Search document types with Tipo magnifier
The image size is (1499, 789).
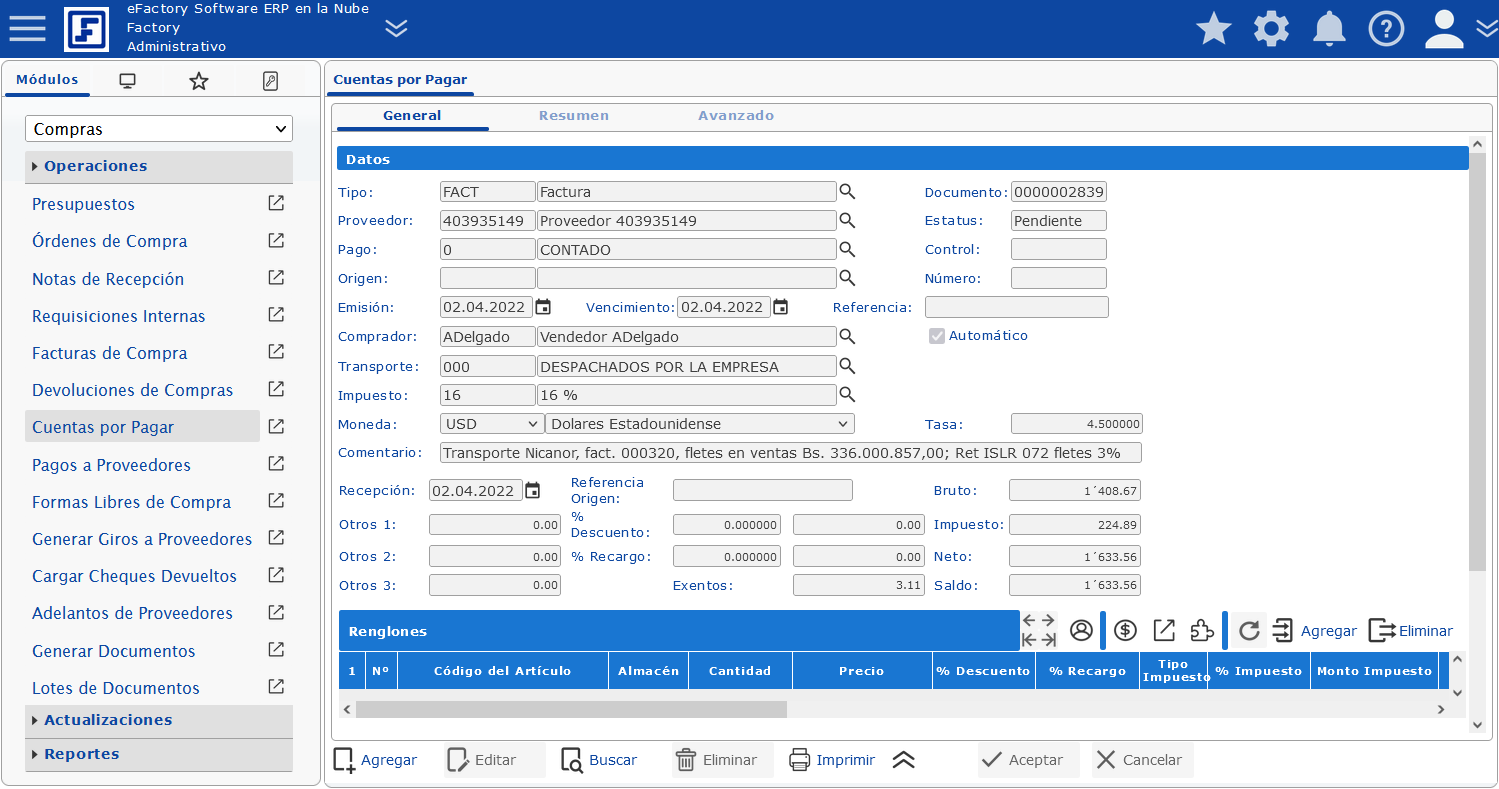click(847, 192)
